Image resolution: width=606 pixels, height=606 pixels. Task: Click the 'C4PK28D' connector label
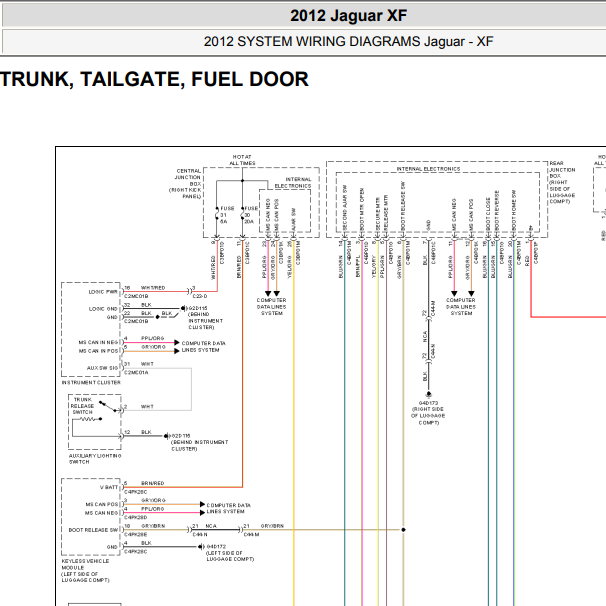pyautogui.click(x=136, y=517)
